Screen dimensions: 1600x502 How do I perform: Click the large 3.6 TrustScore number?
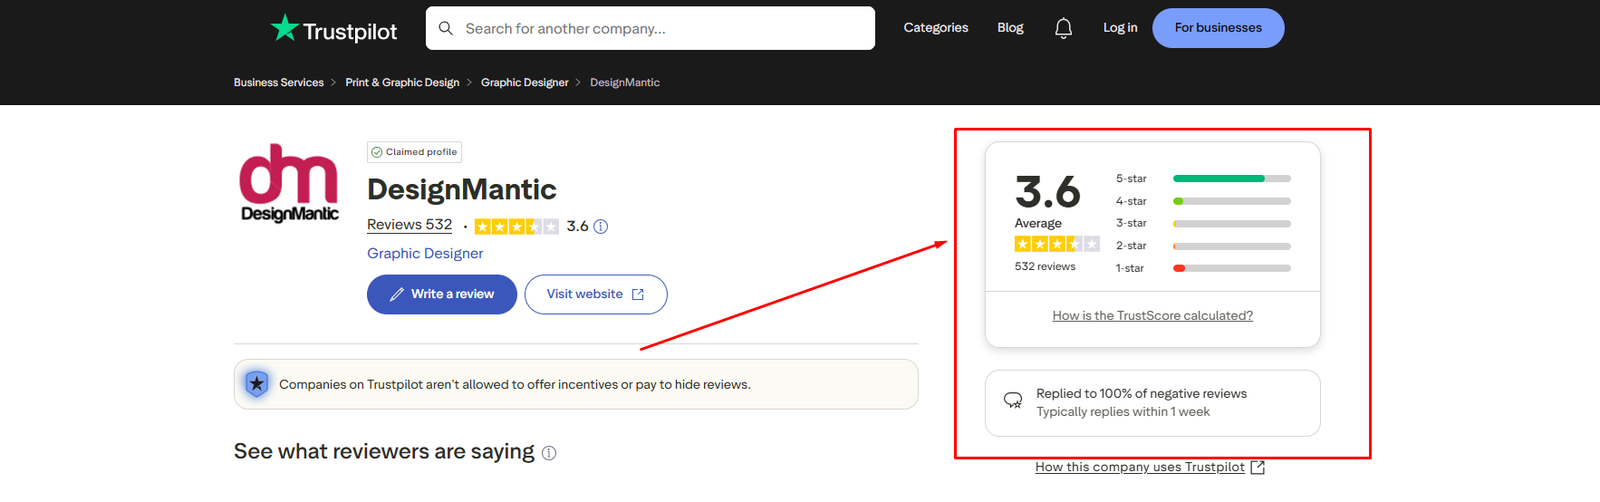[1047, 191]
